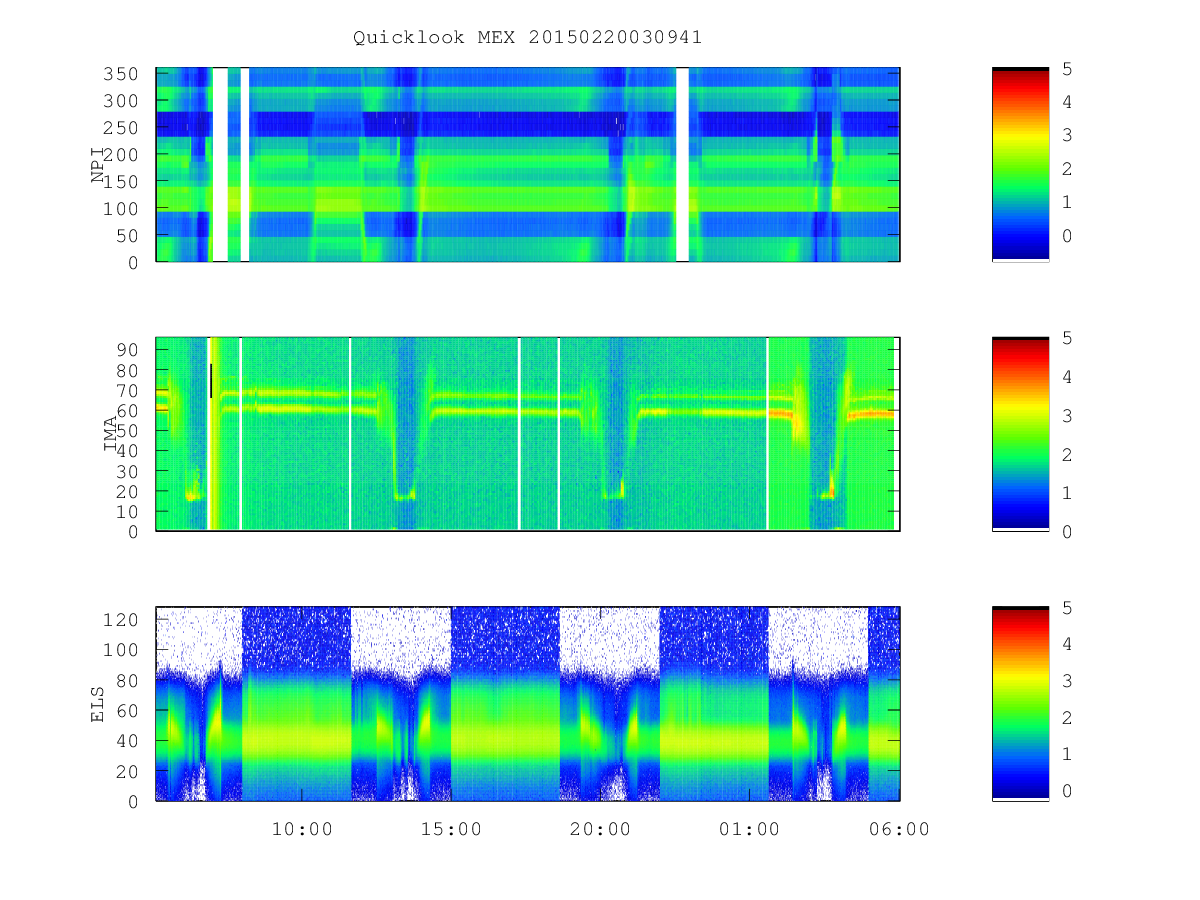Viewport: 1200px width, 900px height.
Task: Click the 10:00 time tick label
Action: click(x=302, y=829)
